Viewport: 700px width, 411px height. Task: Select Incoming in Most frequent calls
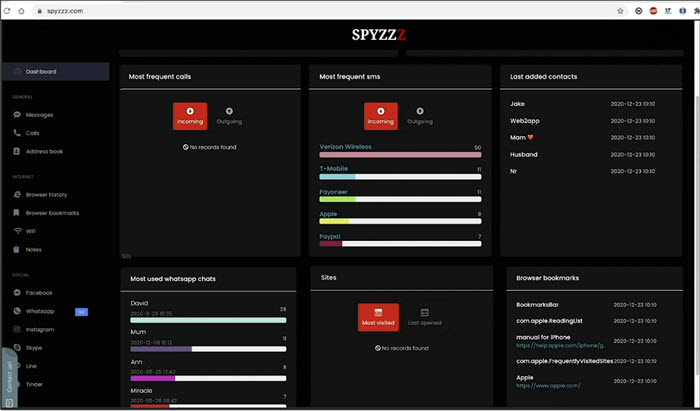pyautogui.click(x=190, y=116)
